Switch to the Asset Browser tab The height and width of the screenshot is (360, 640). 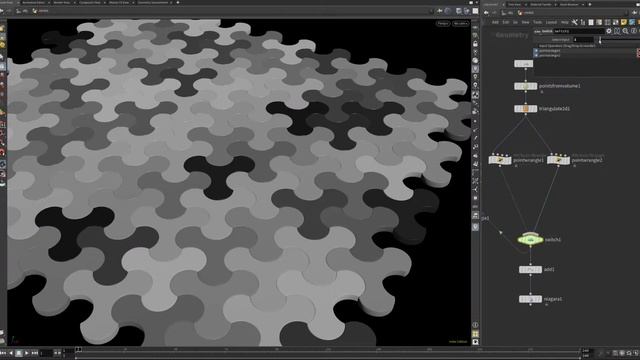pyautogui.click(x=569, y=4)
